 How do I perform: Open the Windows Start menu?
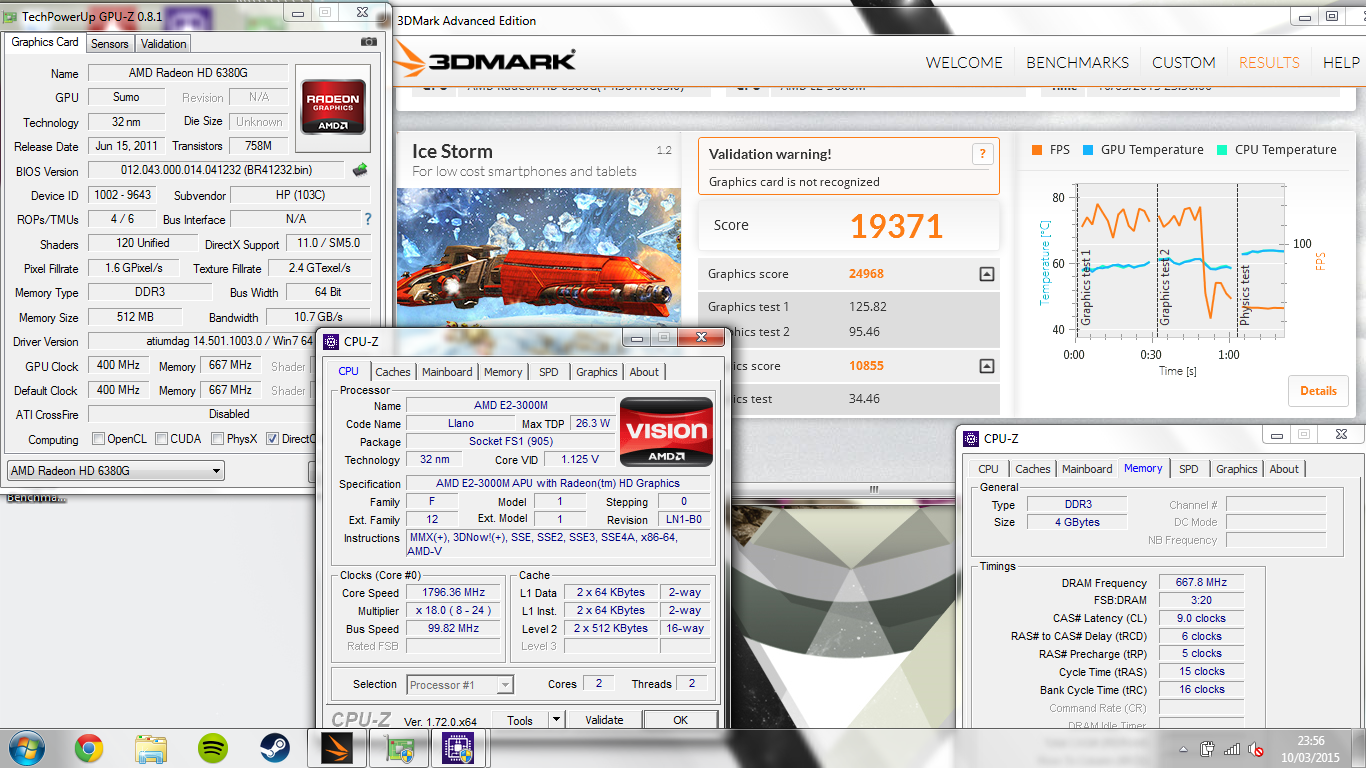pyautogui.click(x=27, y=748)
